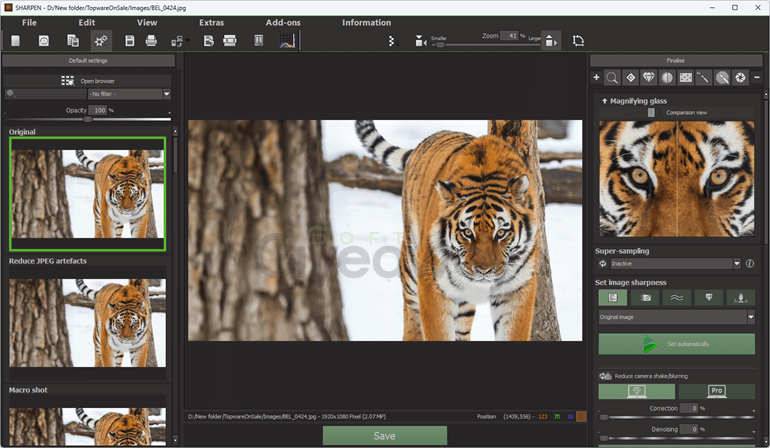Select the scratch line tool icon

(704, 78)
